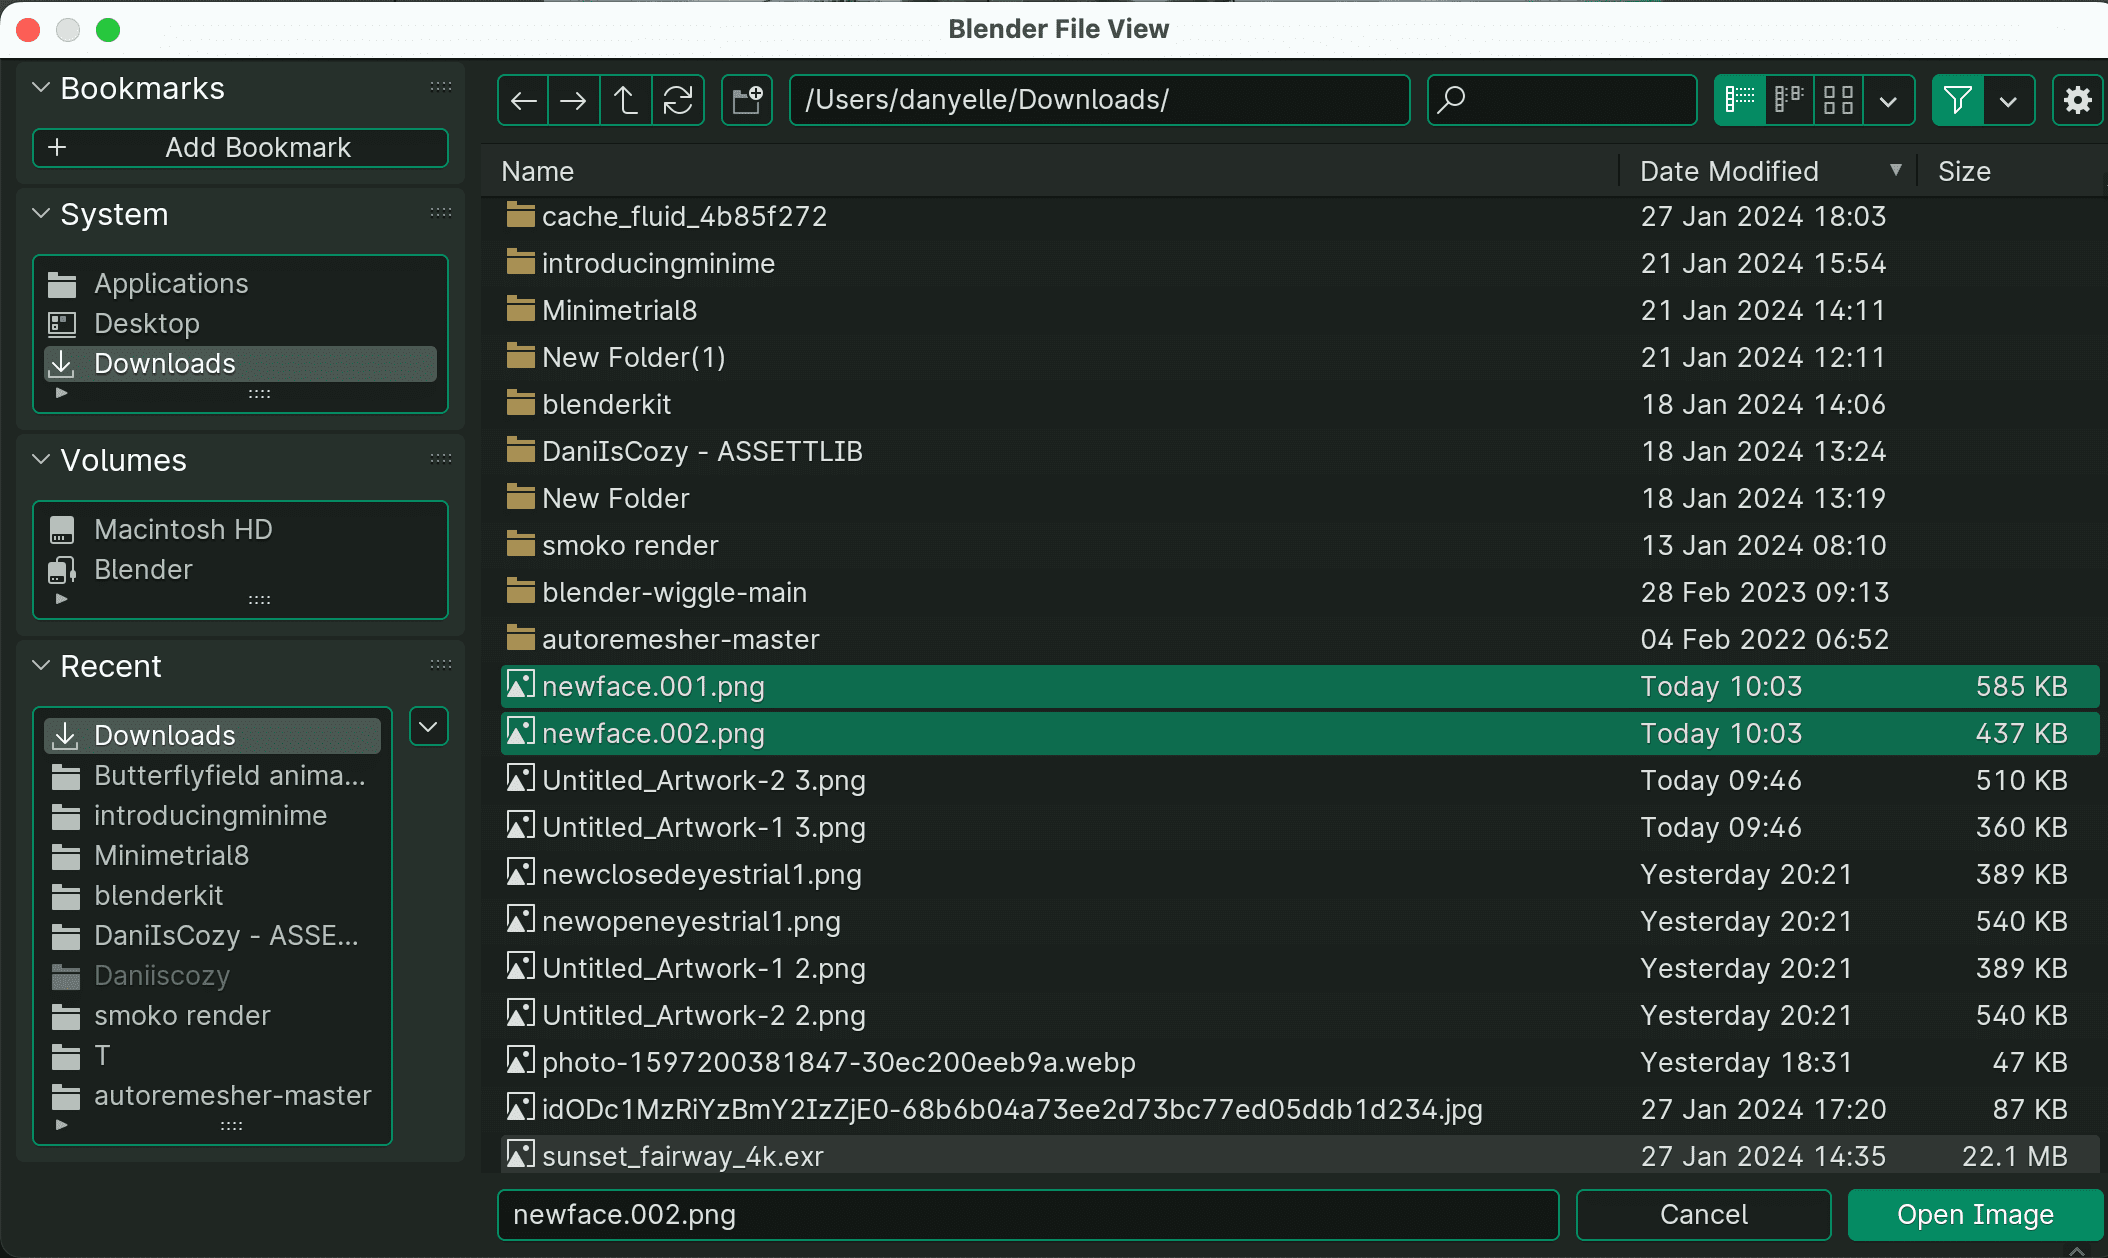Open Desktop in System list
Image resolution: width=2108 pixels, height=1258 pixels.
tap(240, 324)
